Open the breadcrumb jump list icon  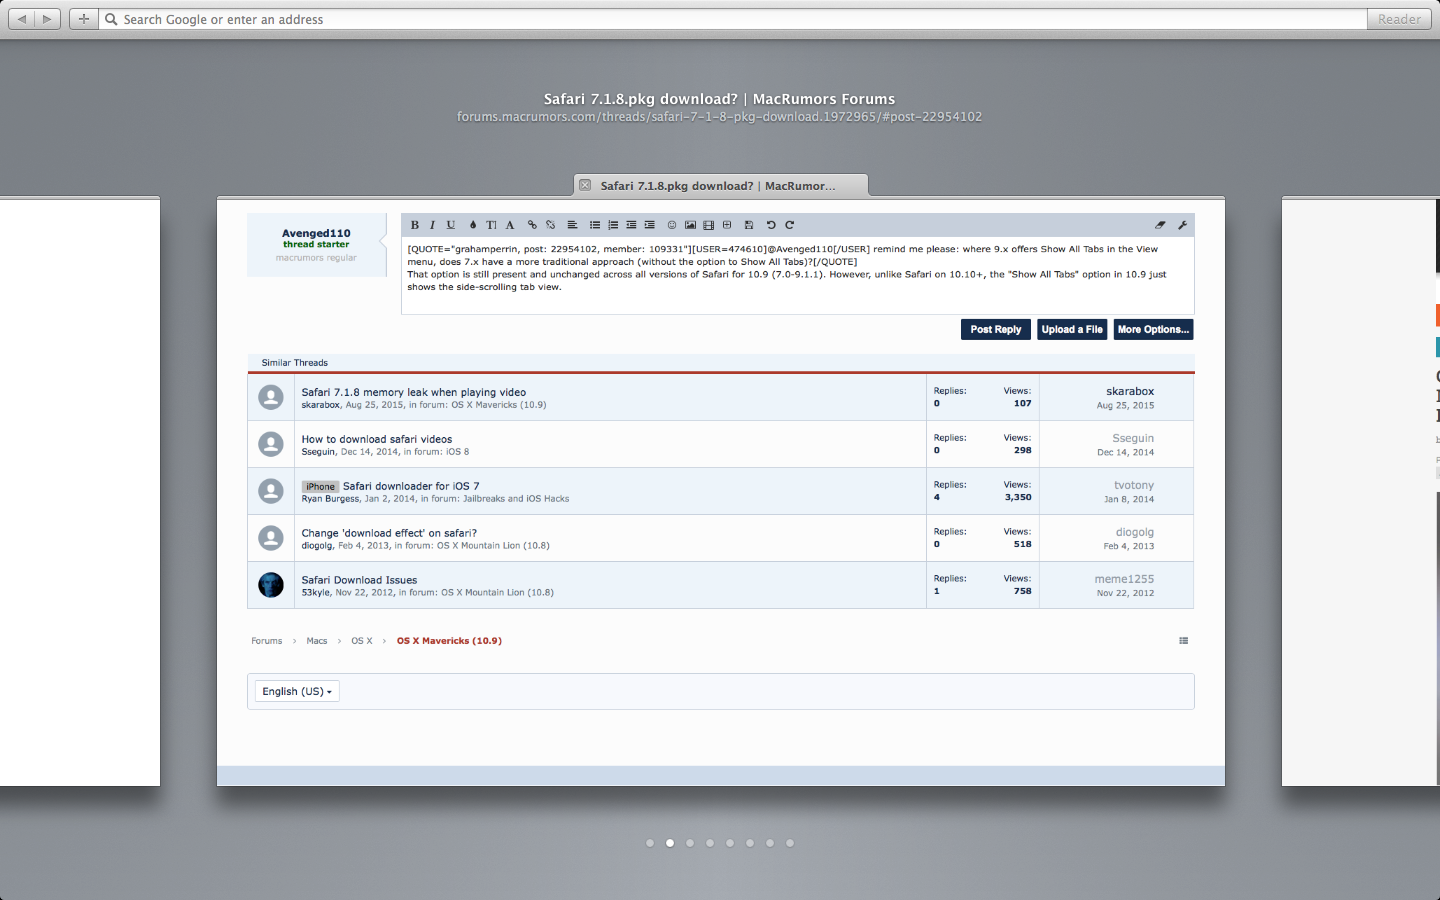[1183, 641]
